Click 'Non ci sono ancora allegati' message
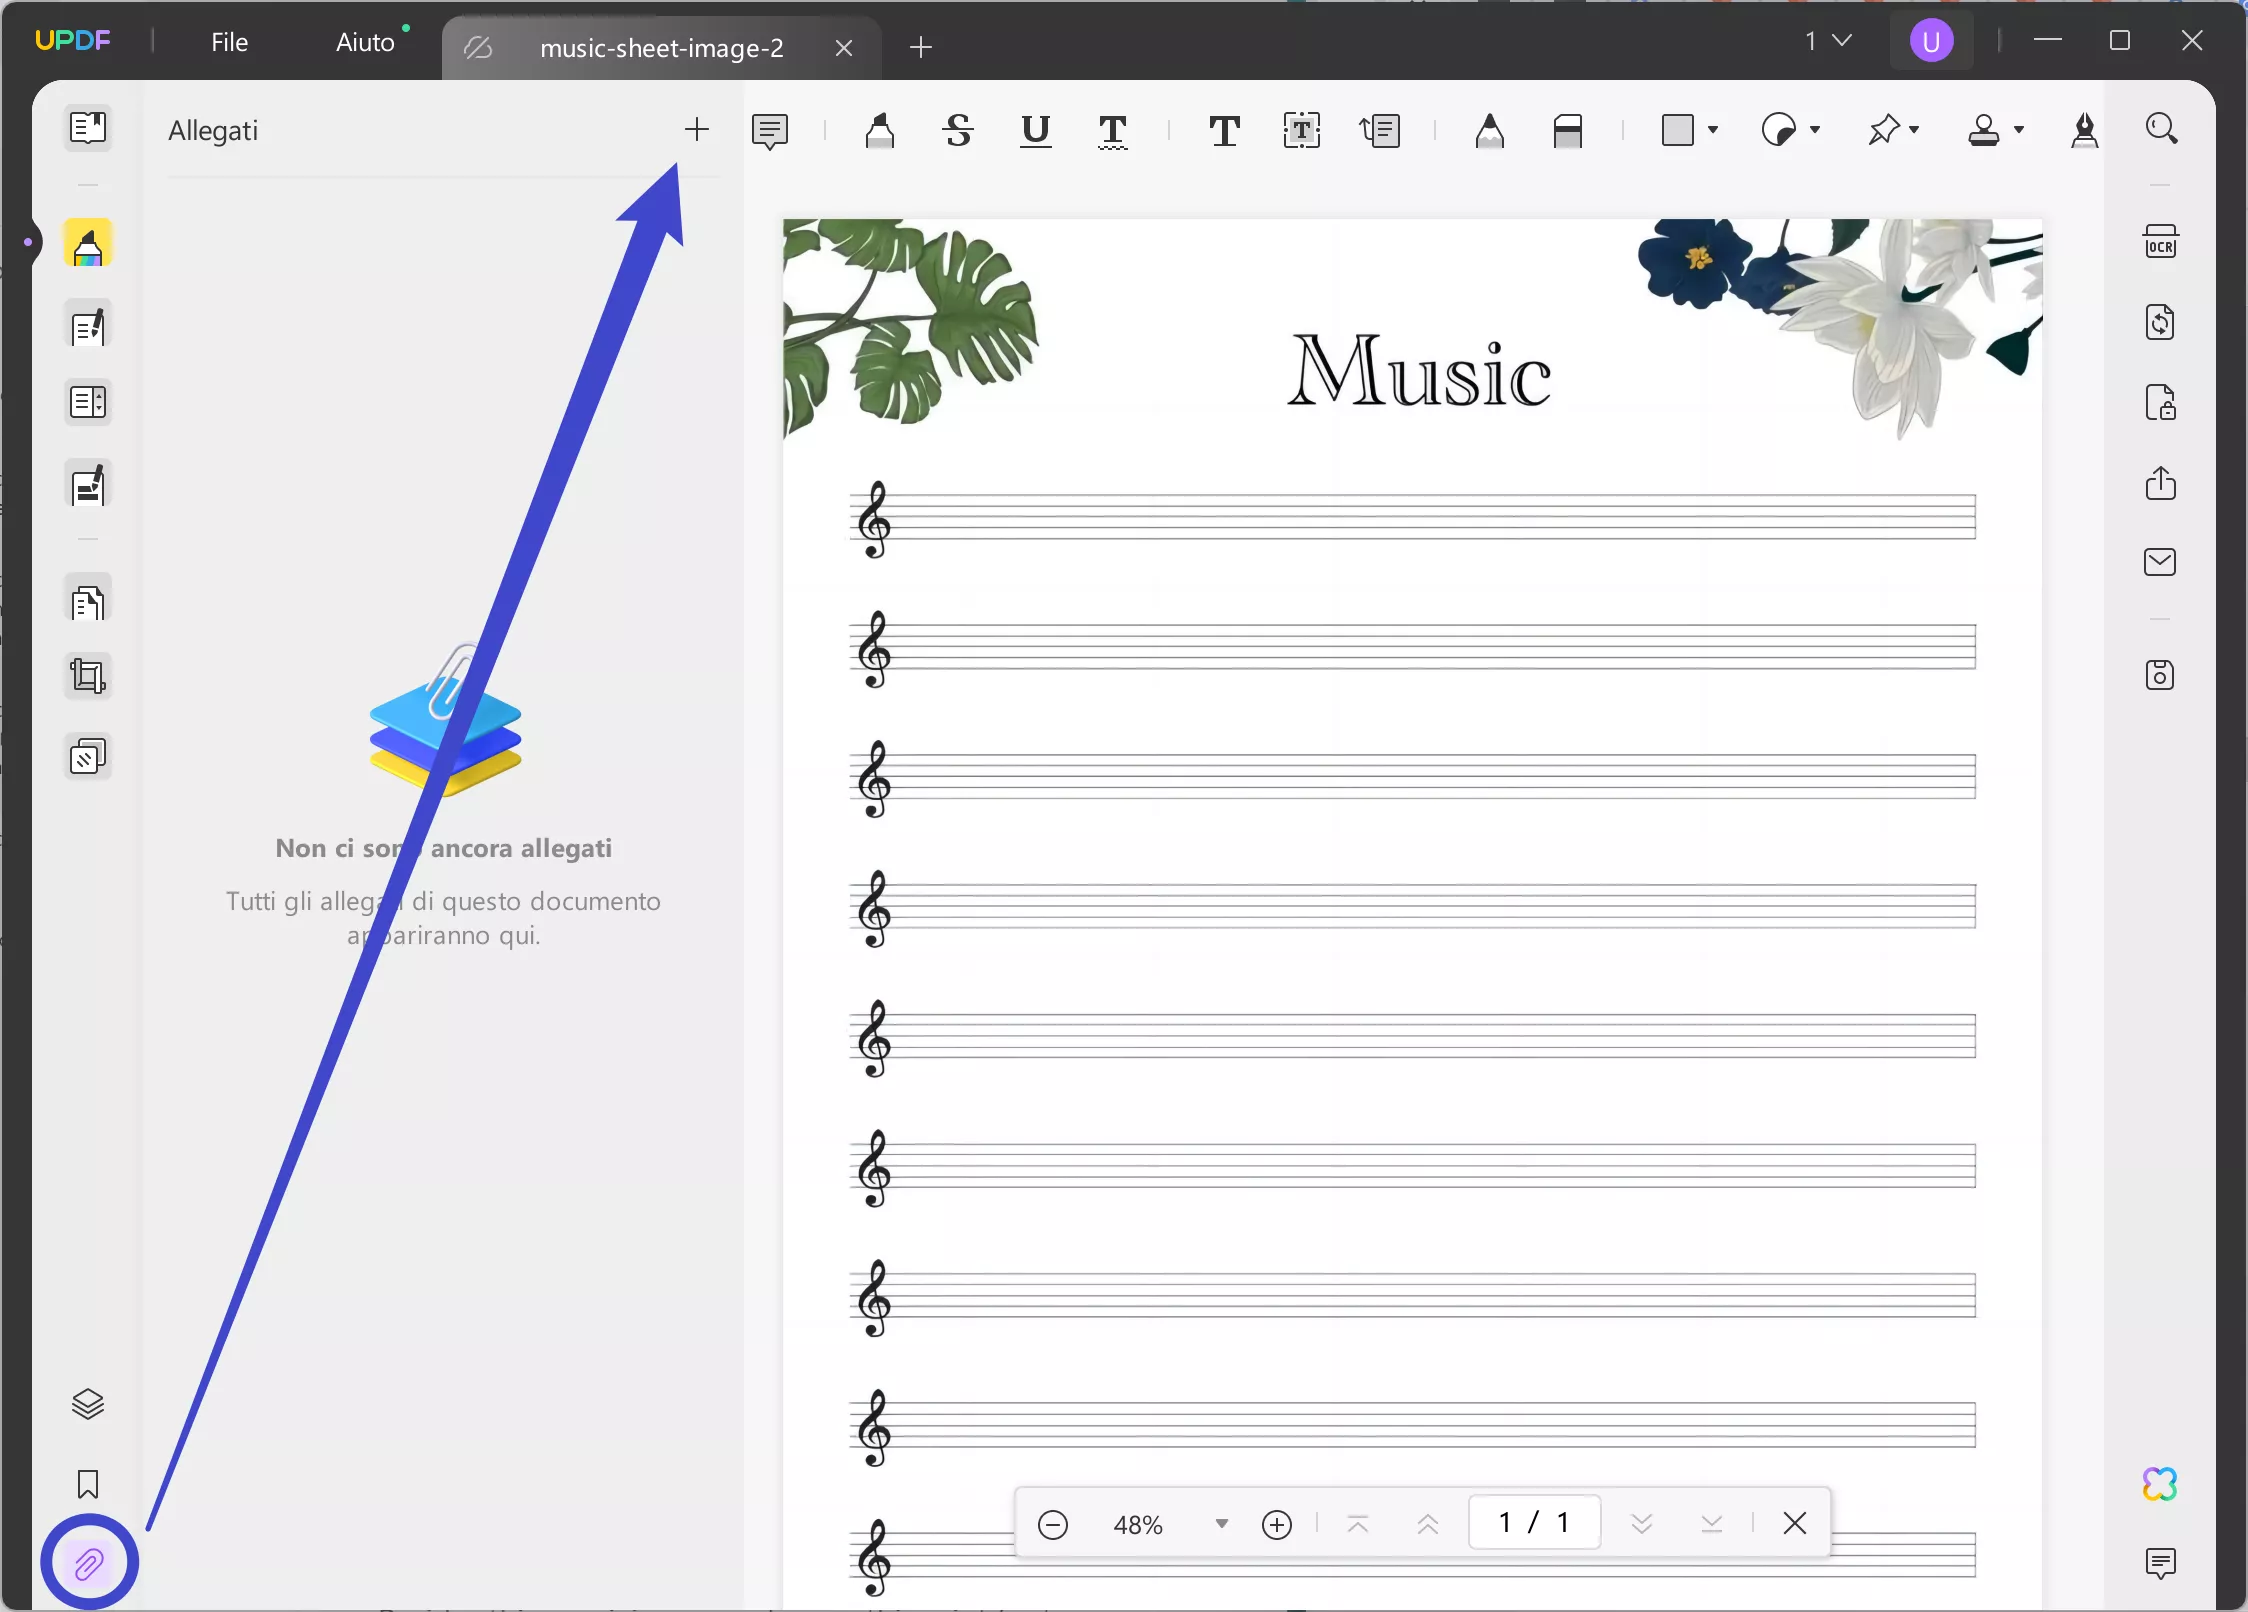This screenshot has height=1612, width=2248. click(444, 848)
